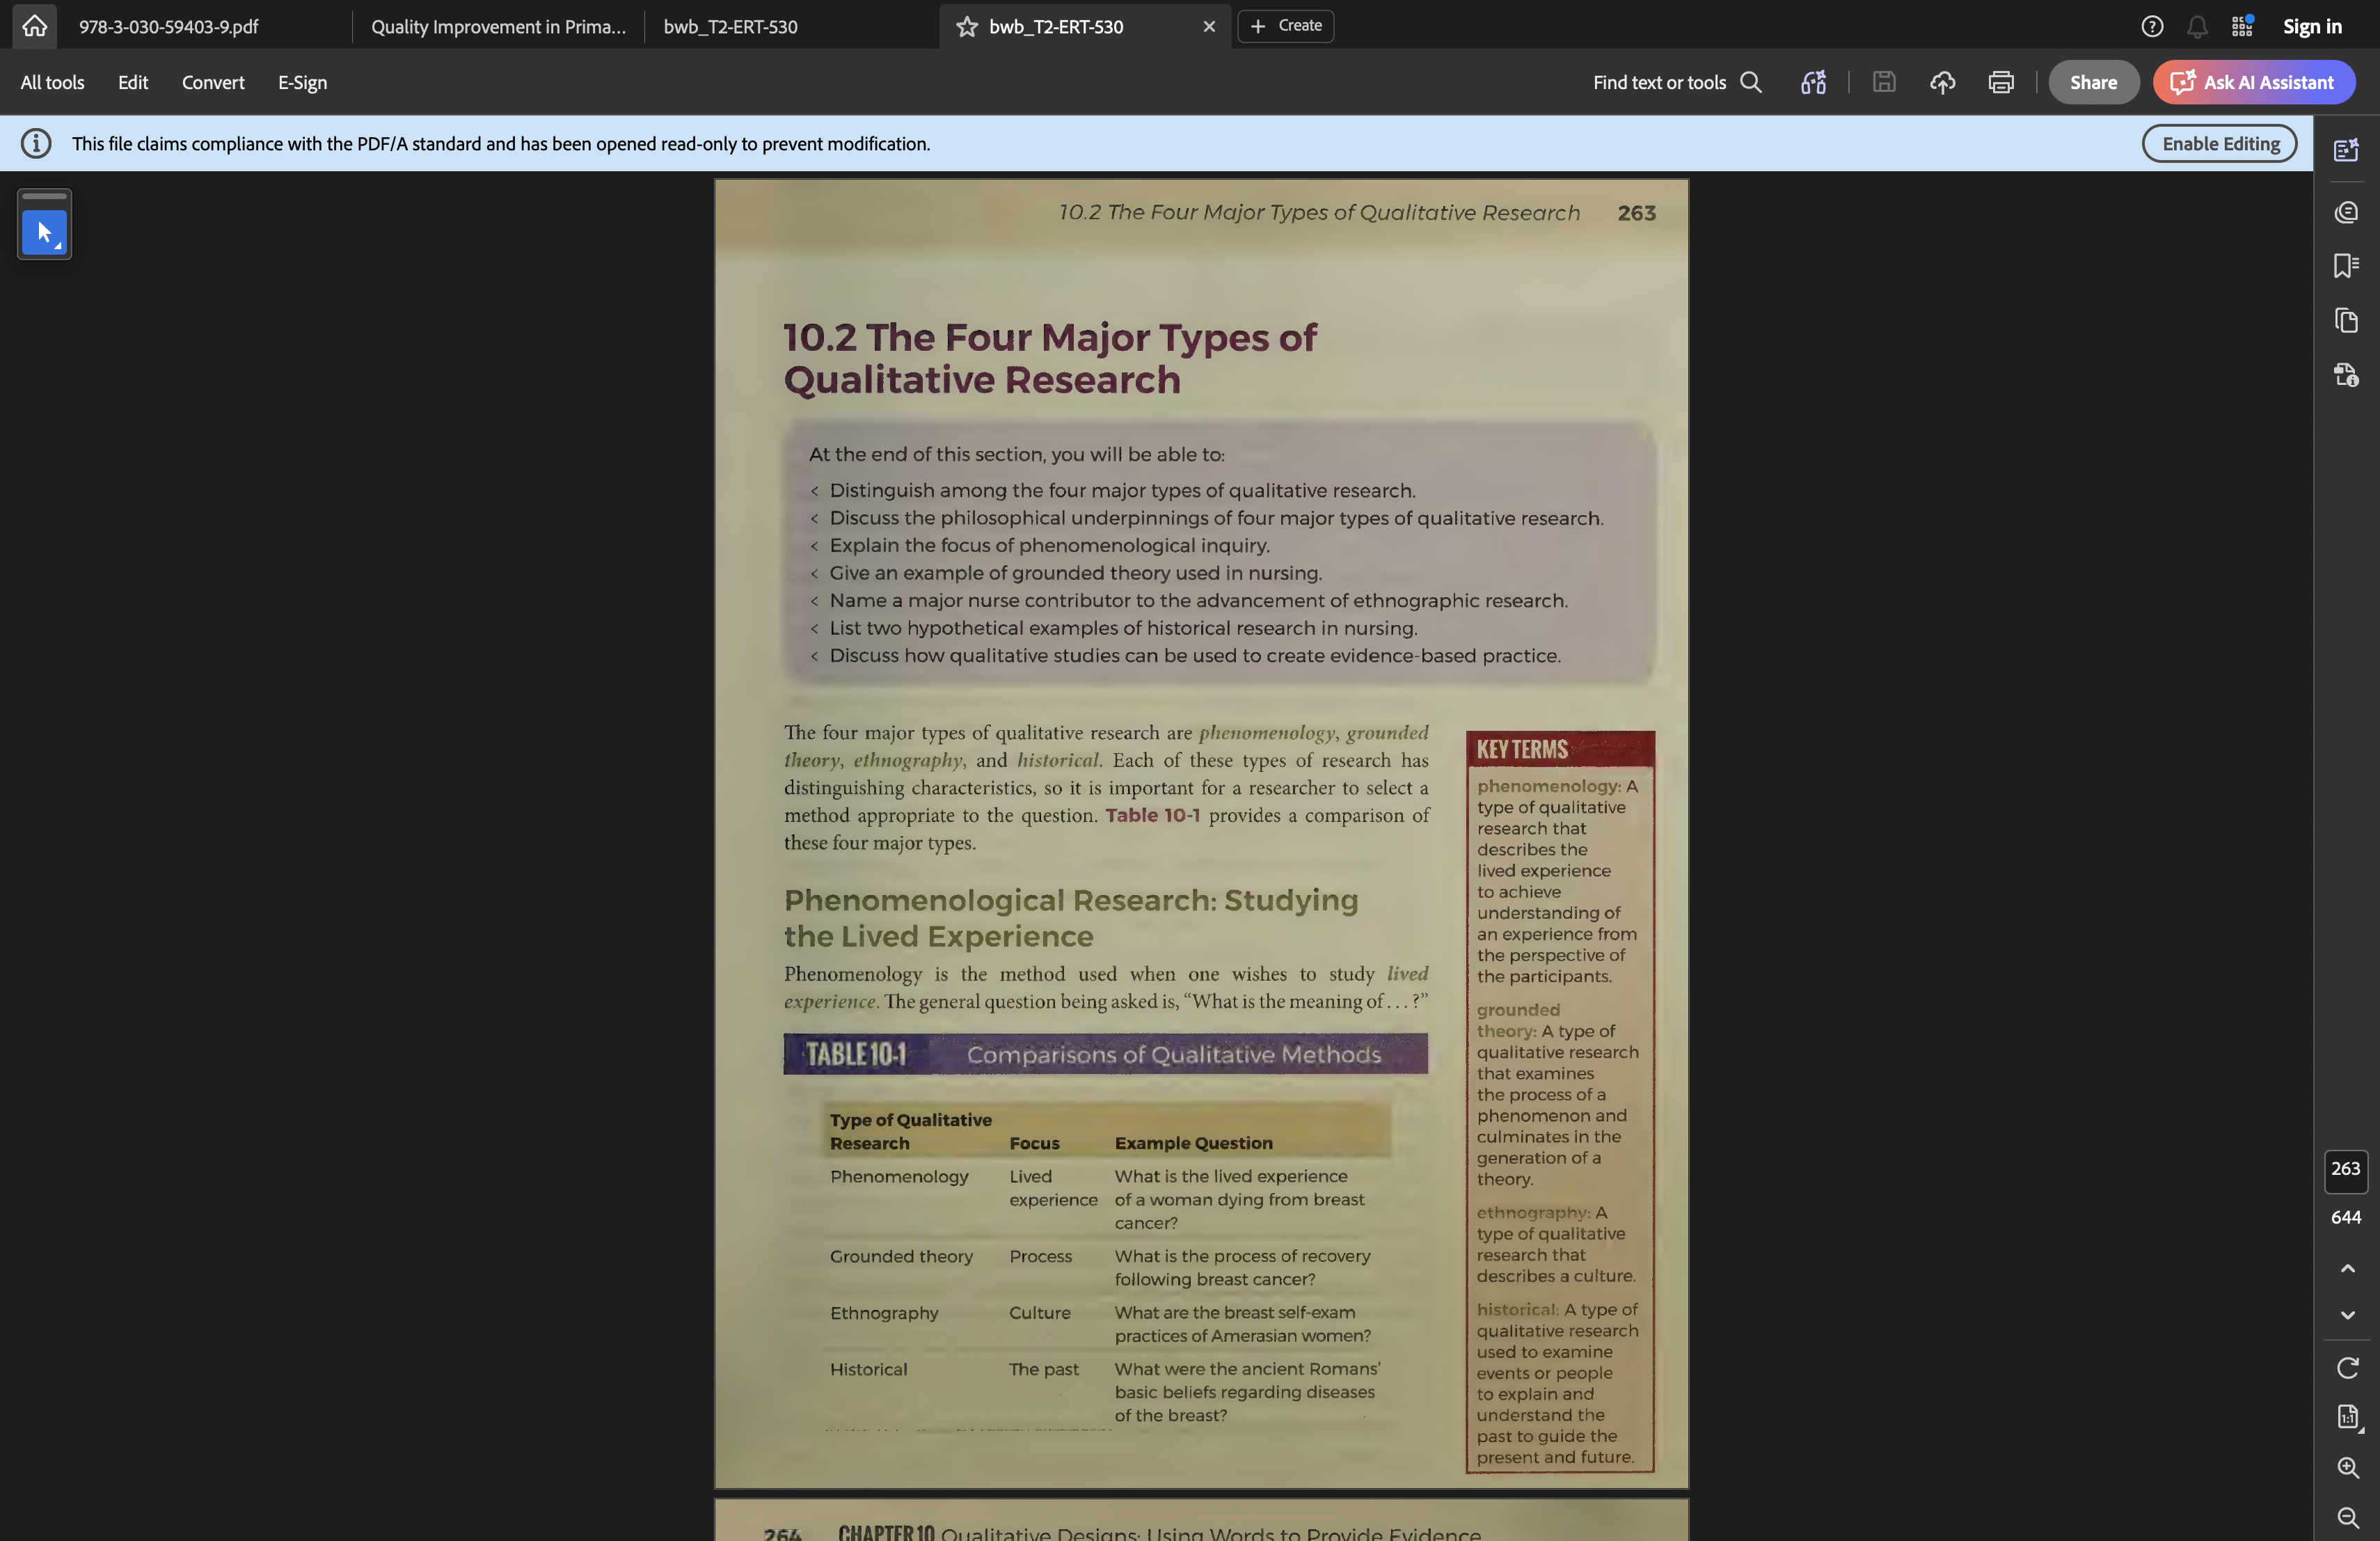Click the Ask AI Assistant button

click(2253, 82)
